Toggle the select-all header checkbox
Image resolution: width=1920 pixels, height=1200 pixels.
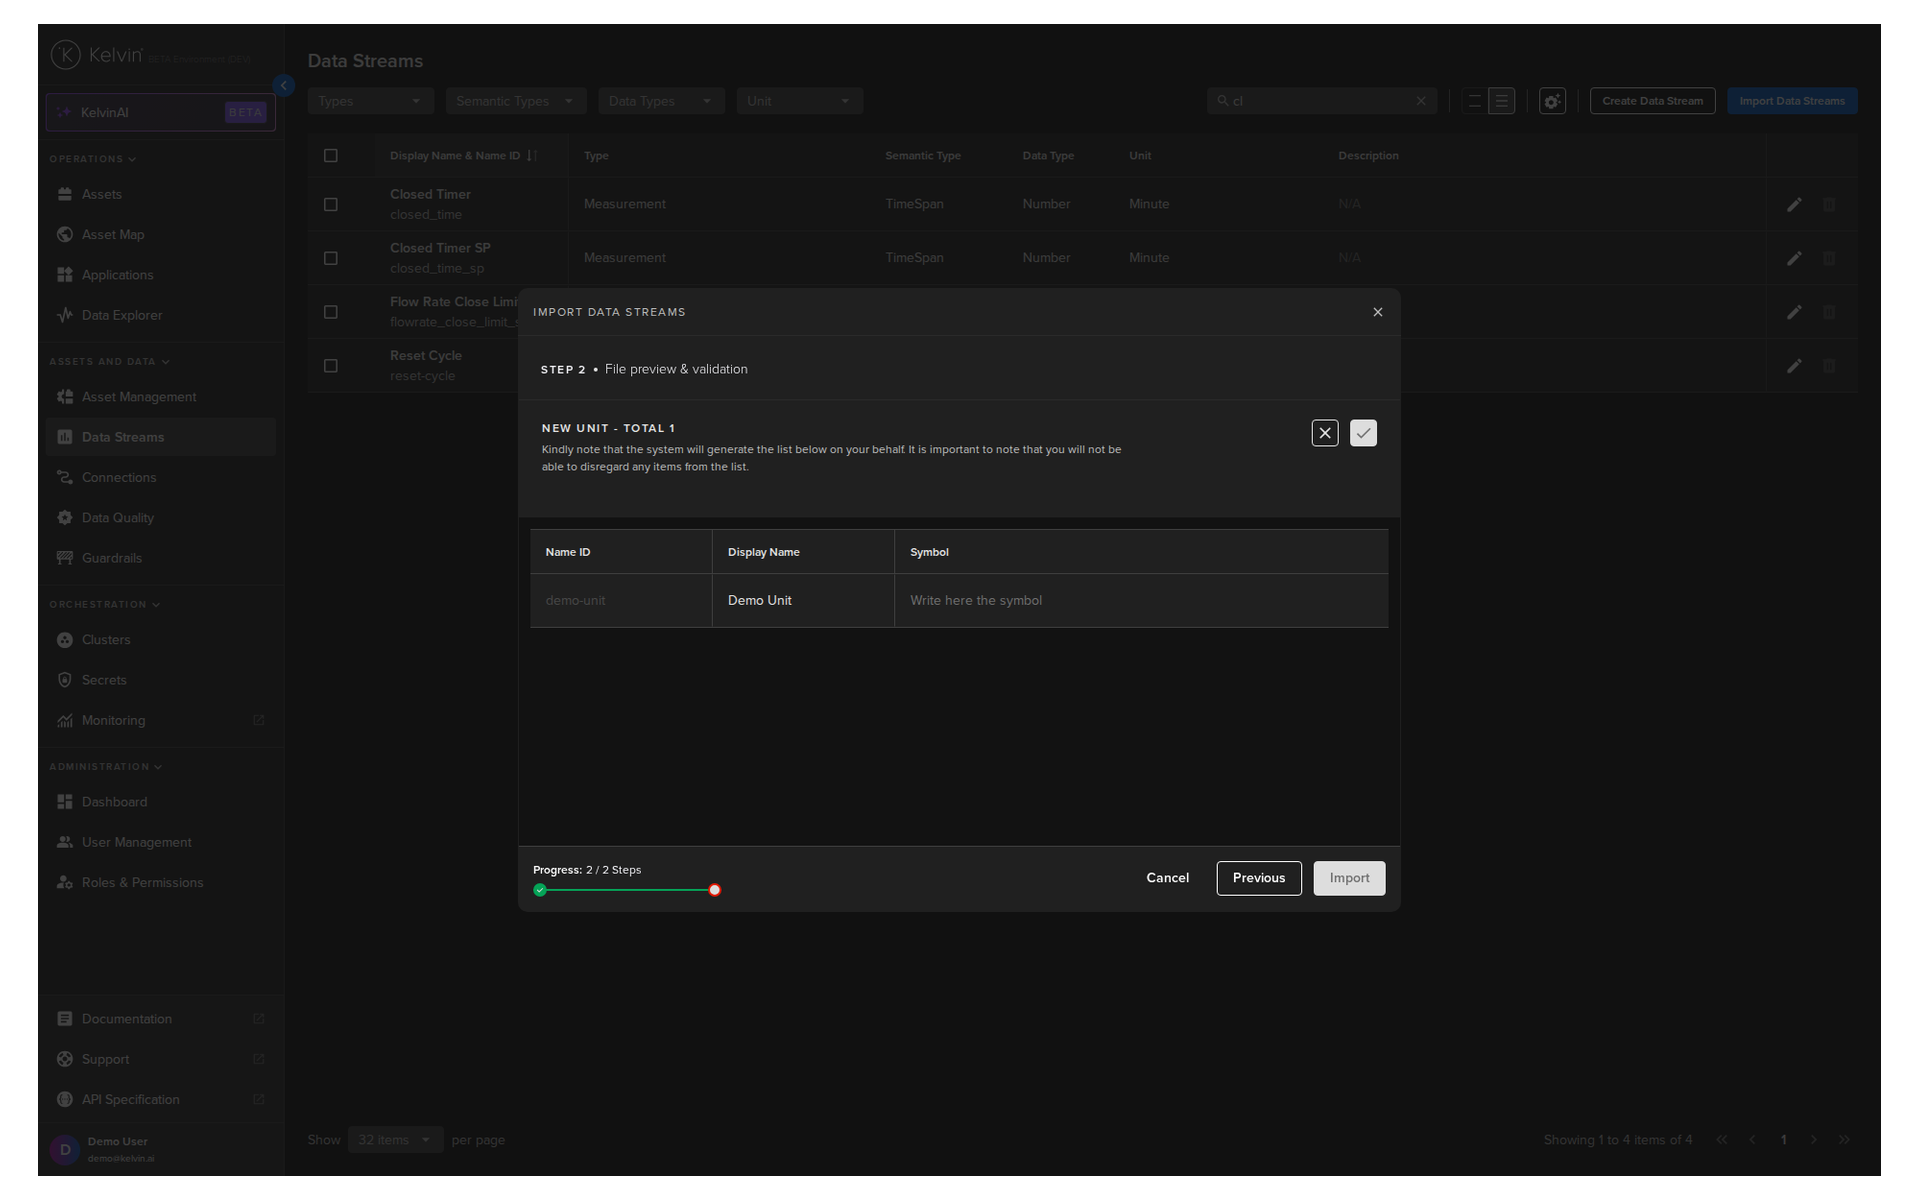331,155
